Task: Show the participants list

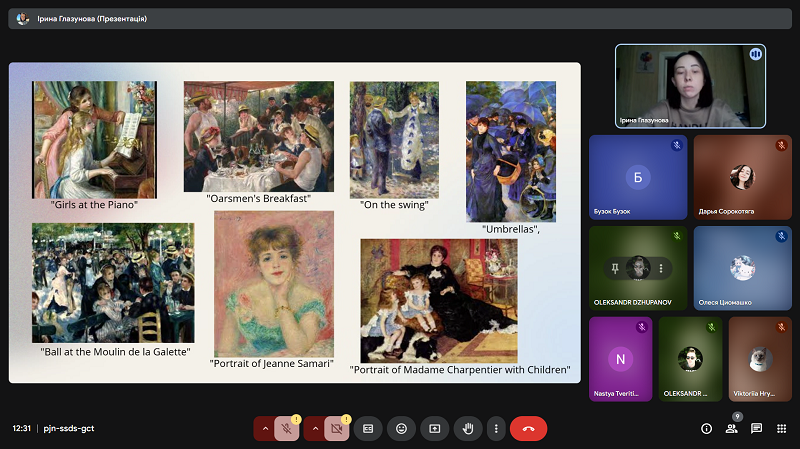Action: click(x=732, y=429)
